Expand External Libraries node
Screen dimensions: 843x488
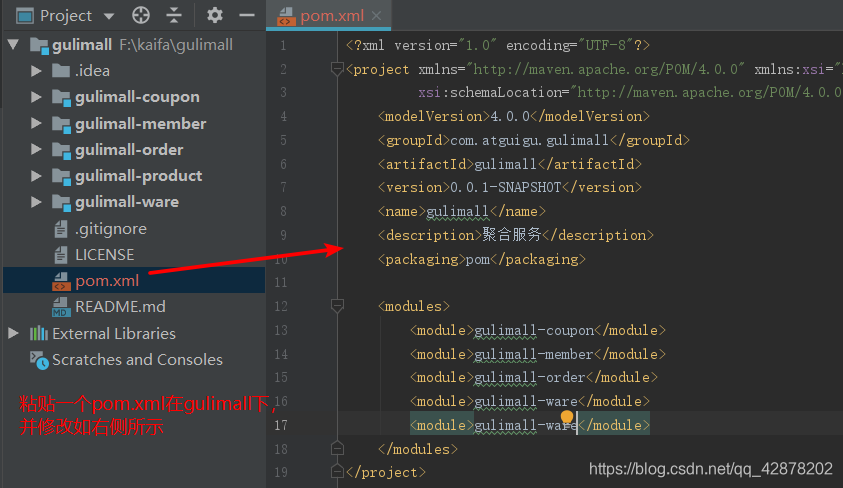point(13,333)
